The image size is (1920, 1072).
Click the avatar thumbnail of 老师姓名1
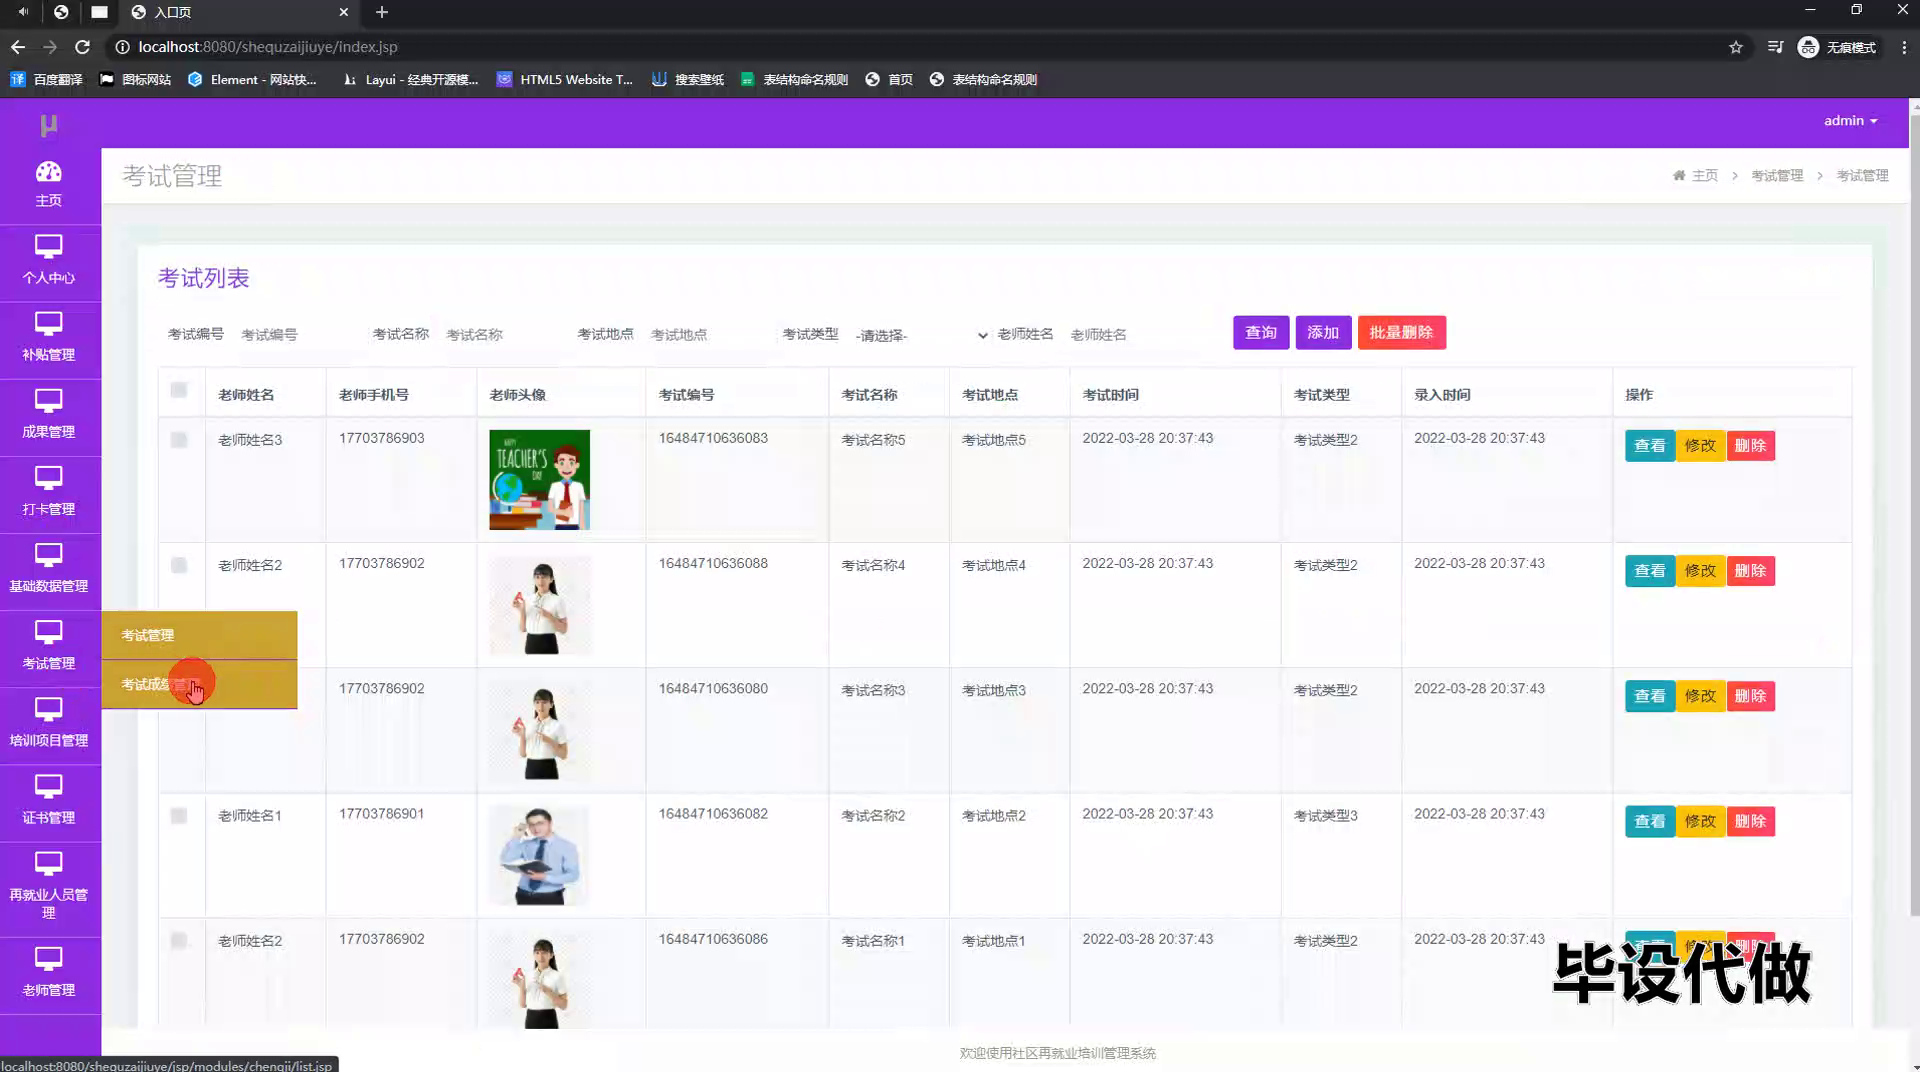[539, 856]
